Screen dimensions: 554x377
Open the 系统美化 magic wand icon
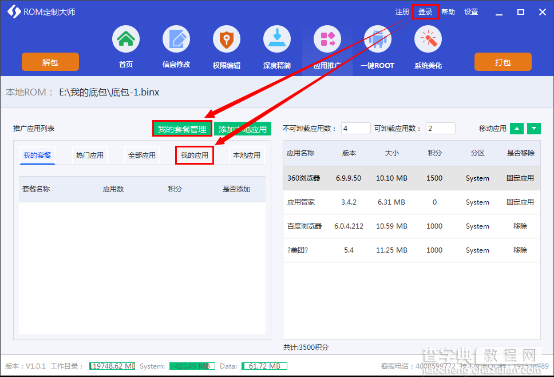click(x=428, y=39)
